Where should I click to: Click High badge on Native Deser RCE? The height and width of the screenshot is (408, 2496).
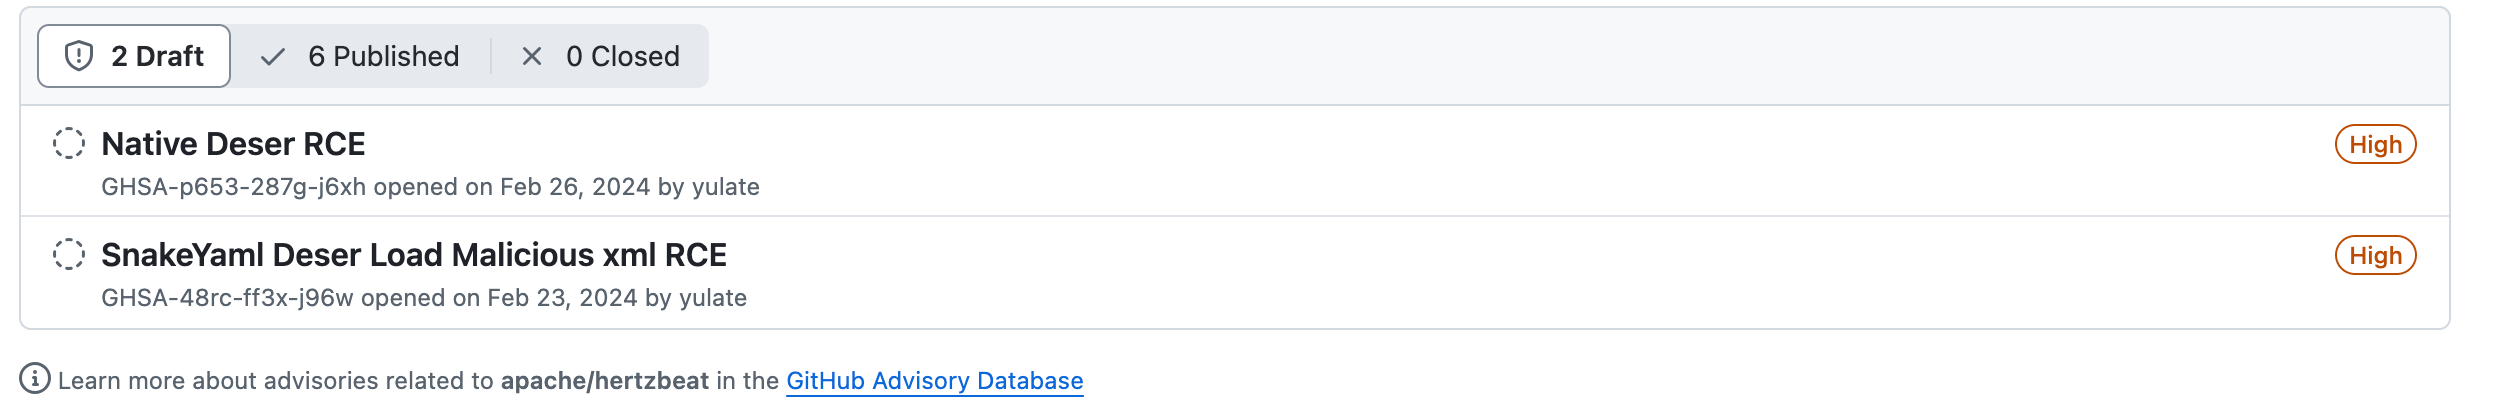(2375, 144)
